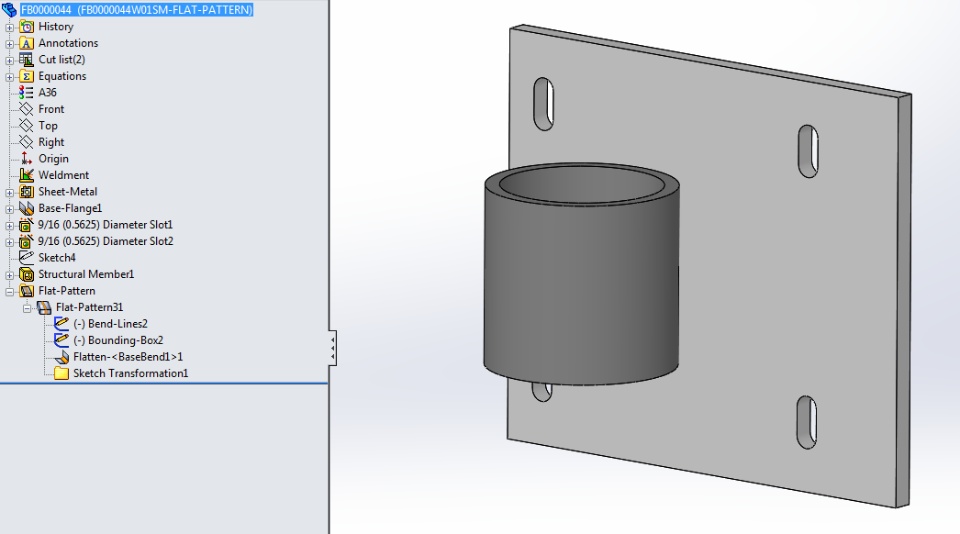This screenshot has height=534, width=960.
Task: Expand the Structural Member1 node
Action: [9, 276]
